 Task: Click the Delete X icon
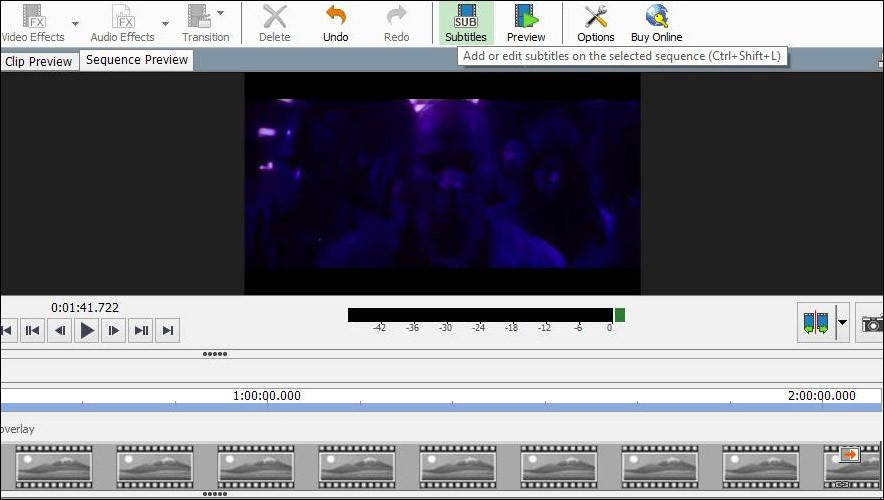274,23
